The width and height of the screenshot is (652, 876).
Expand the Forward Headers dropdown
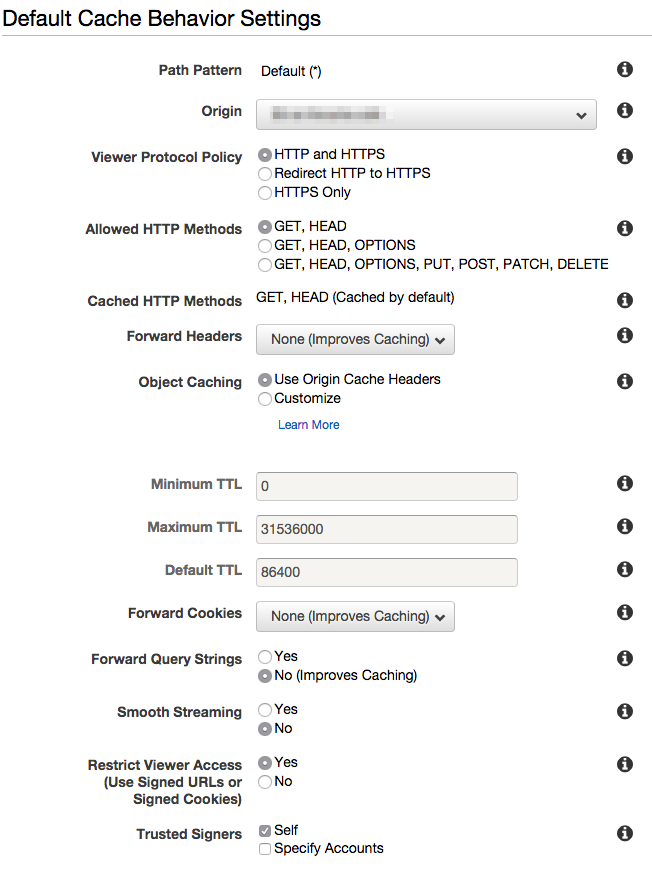pos(355,339)
